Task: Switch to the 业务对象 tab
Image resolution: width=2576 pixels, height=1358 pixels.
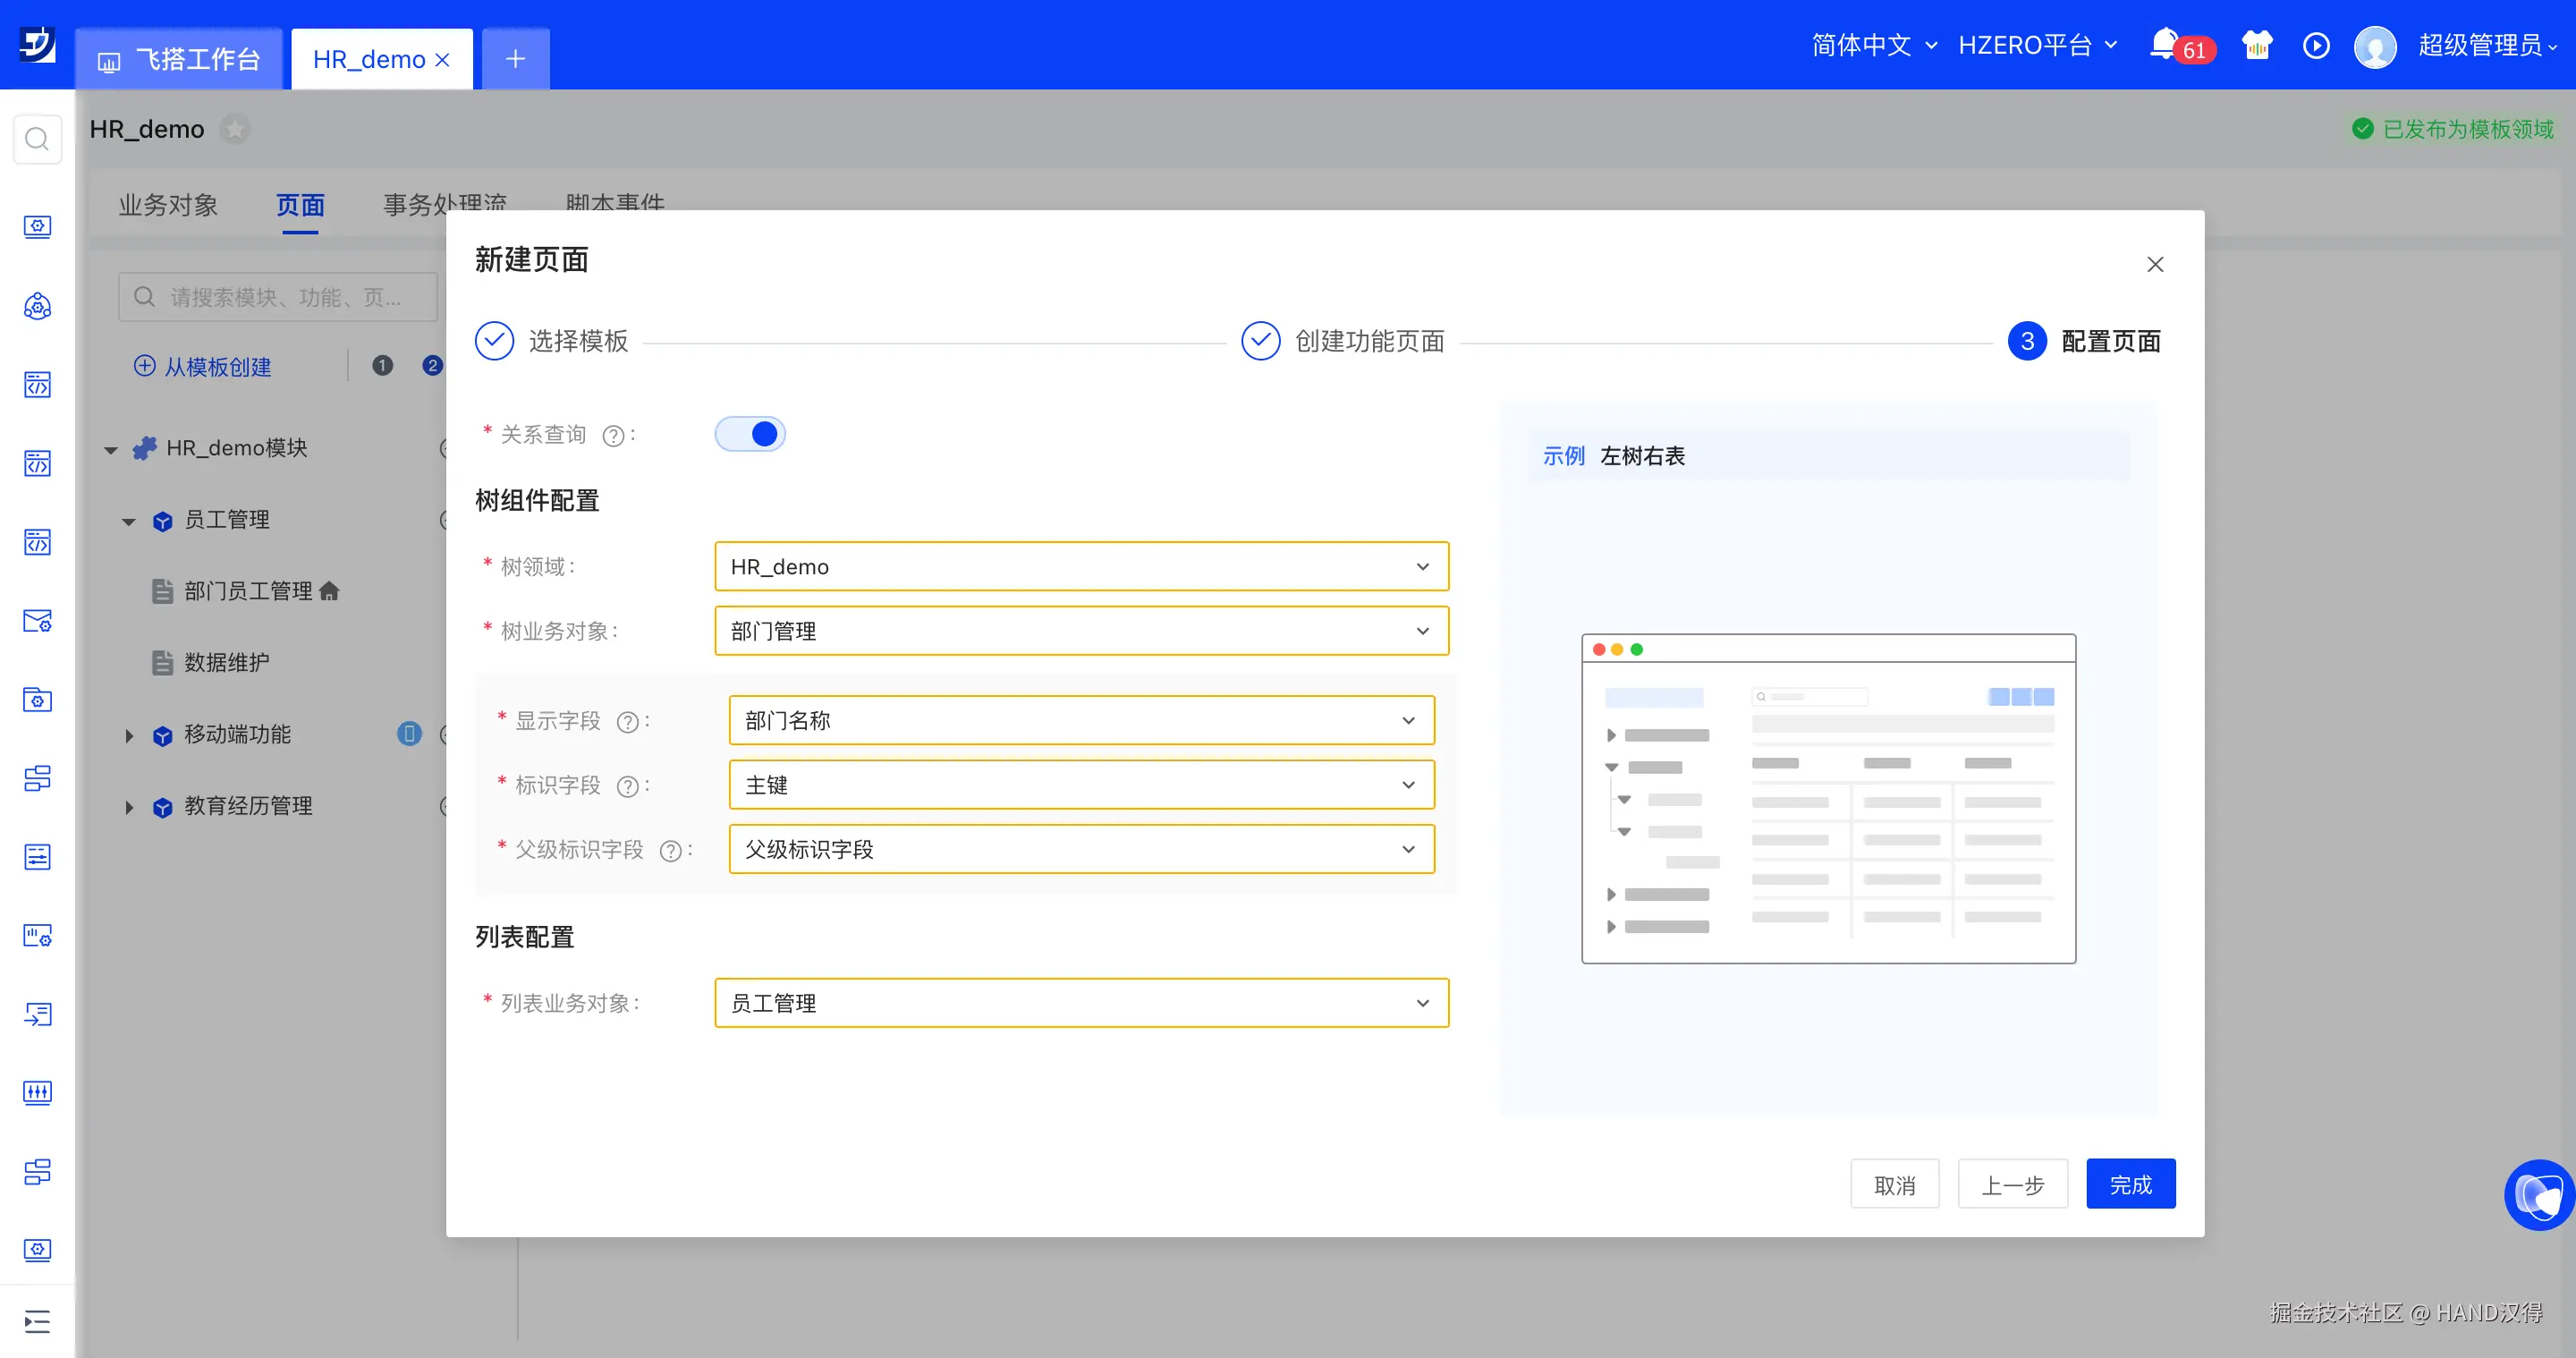Action: pos(168,205)
